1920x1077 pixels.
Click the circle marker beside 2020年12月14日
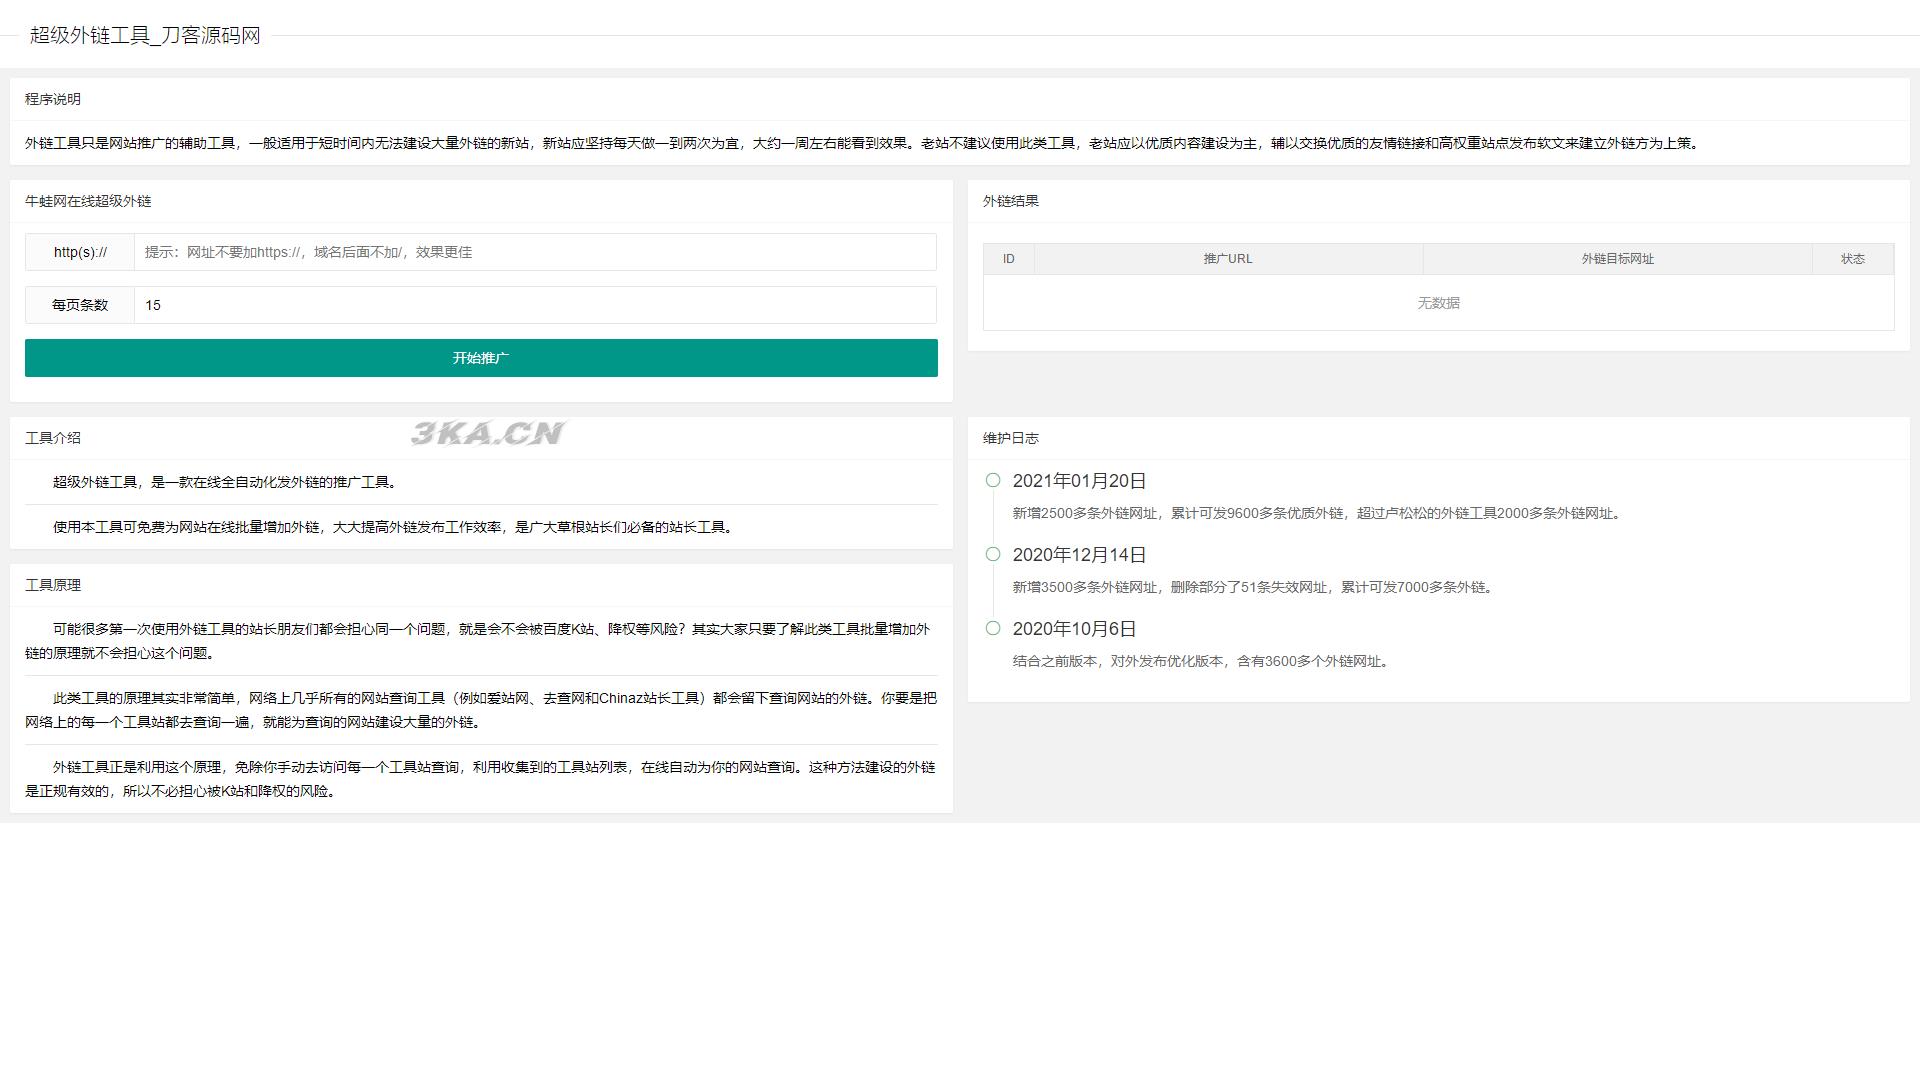pyautogui.click(x=992, y=554)
